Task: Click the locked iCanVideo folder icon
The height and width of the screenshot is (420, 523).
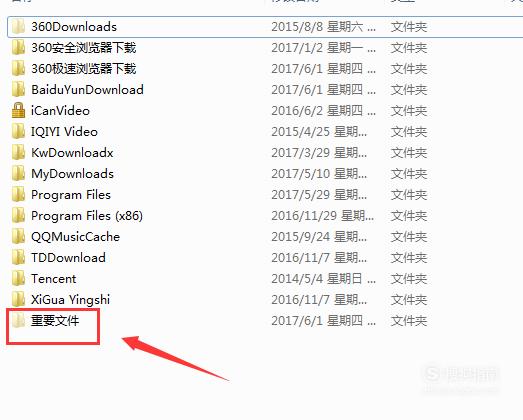Action: (18, 110)
